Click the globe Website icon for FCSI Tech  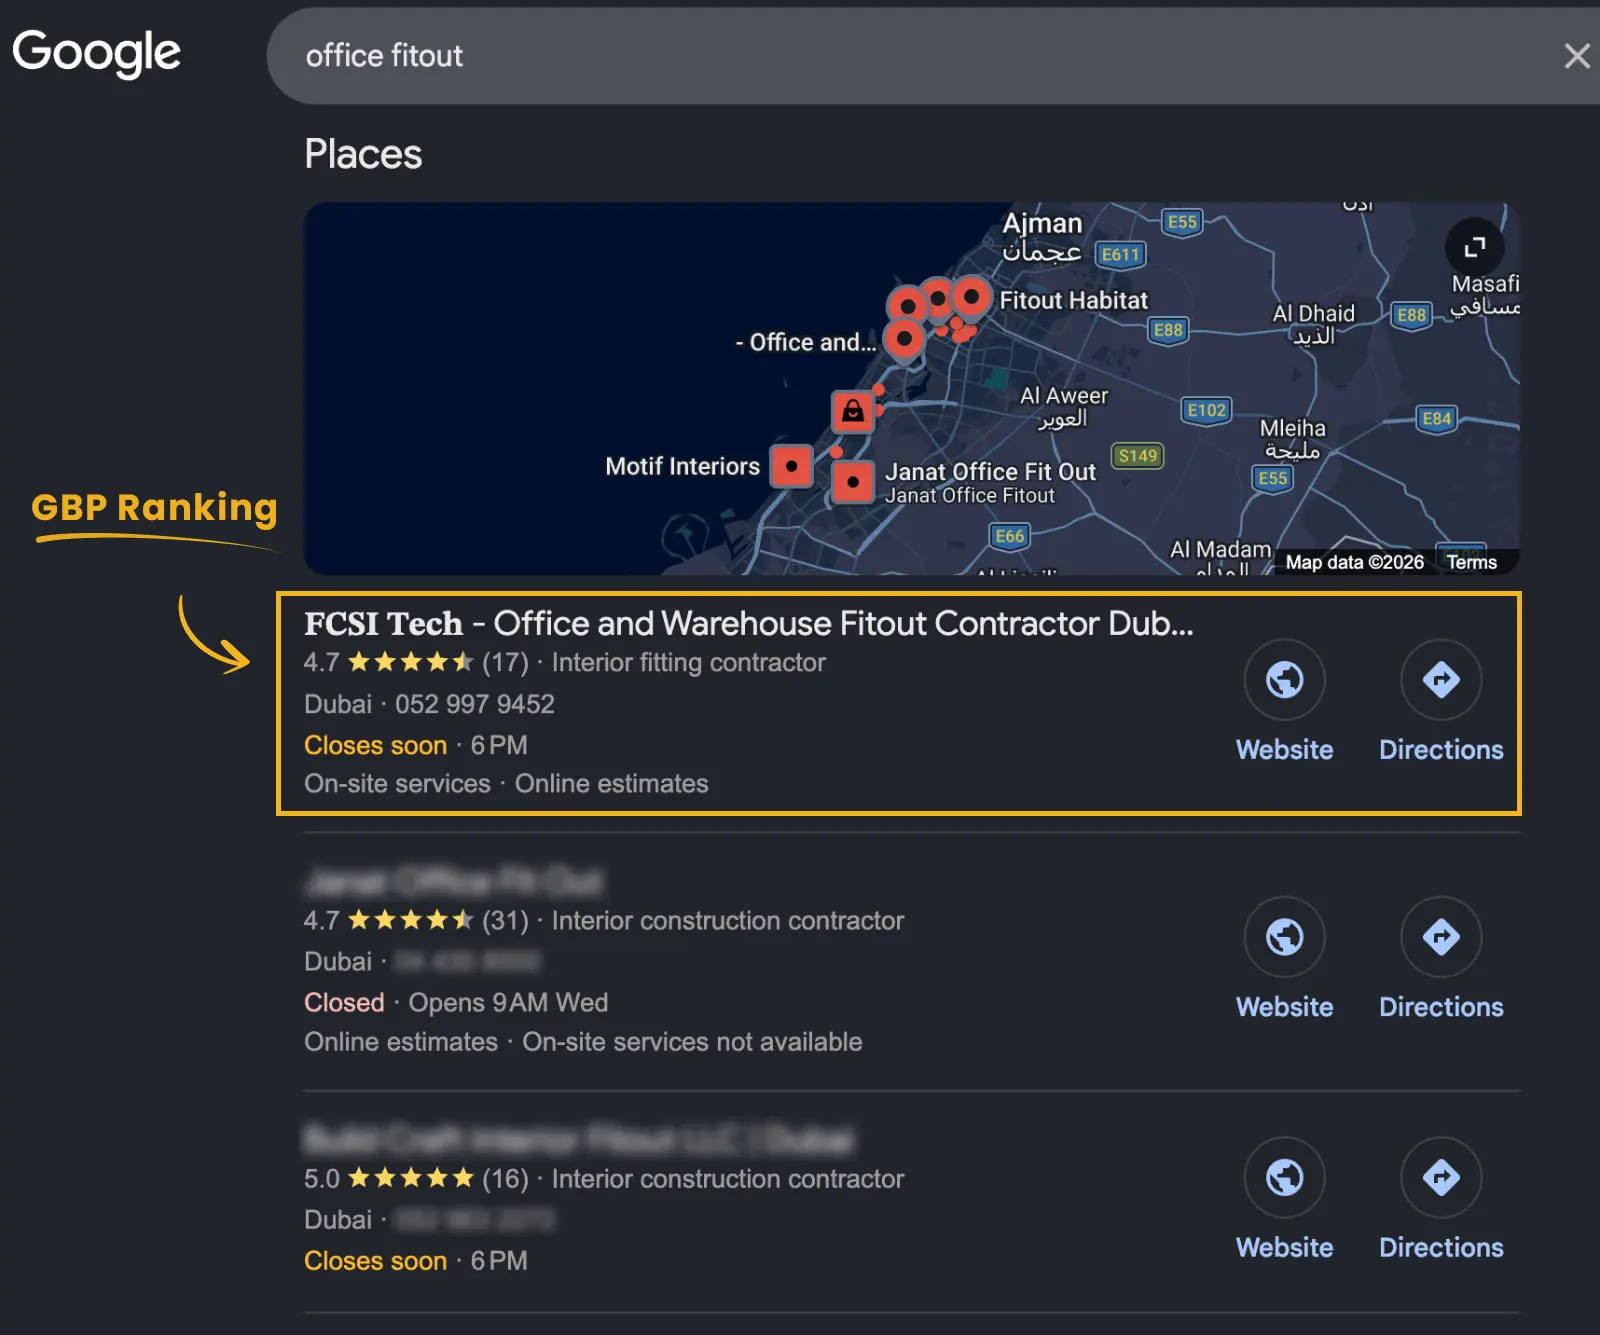(1285, 680)
